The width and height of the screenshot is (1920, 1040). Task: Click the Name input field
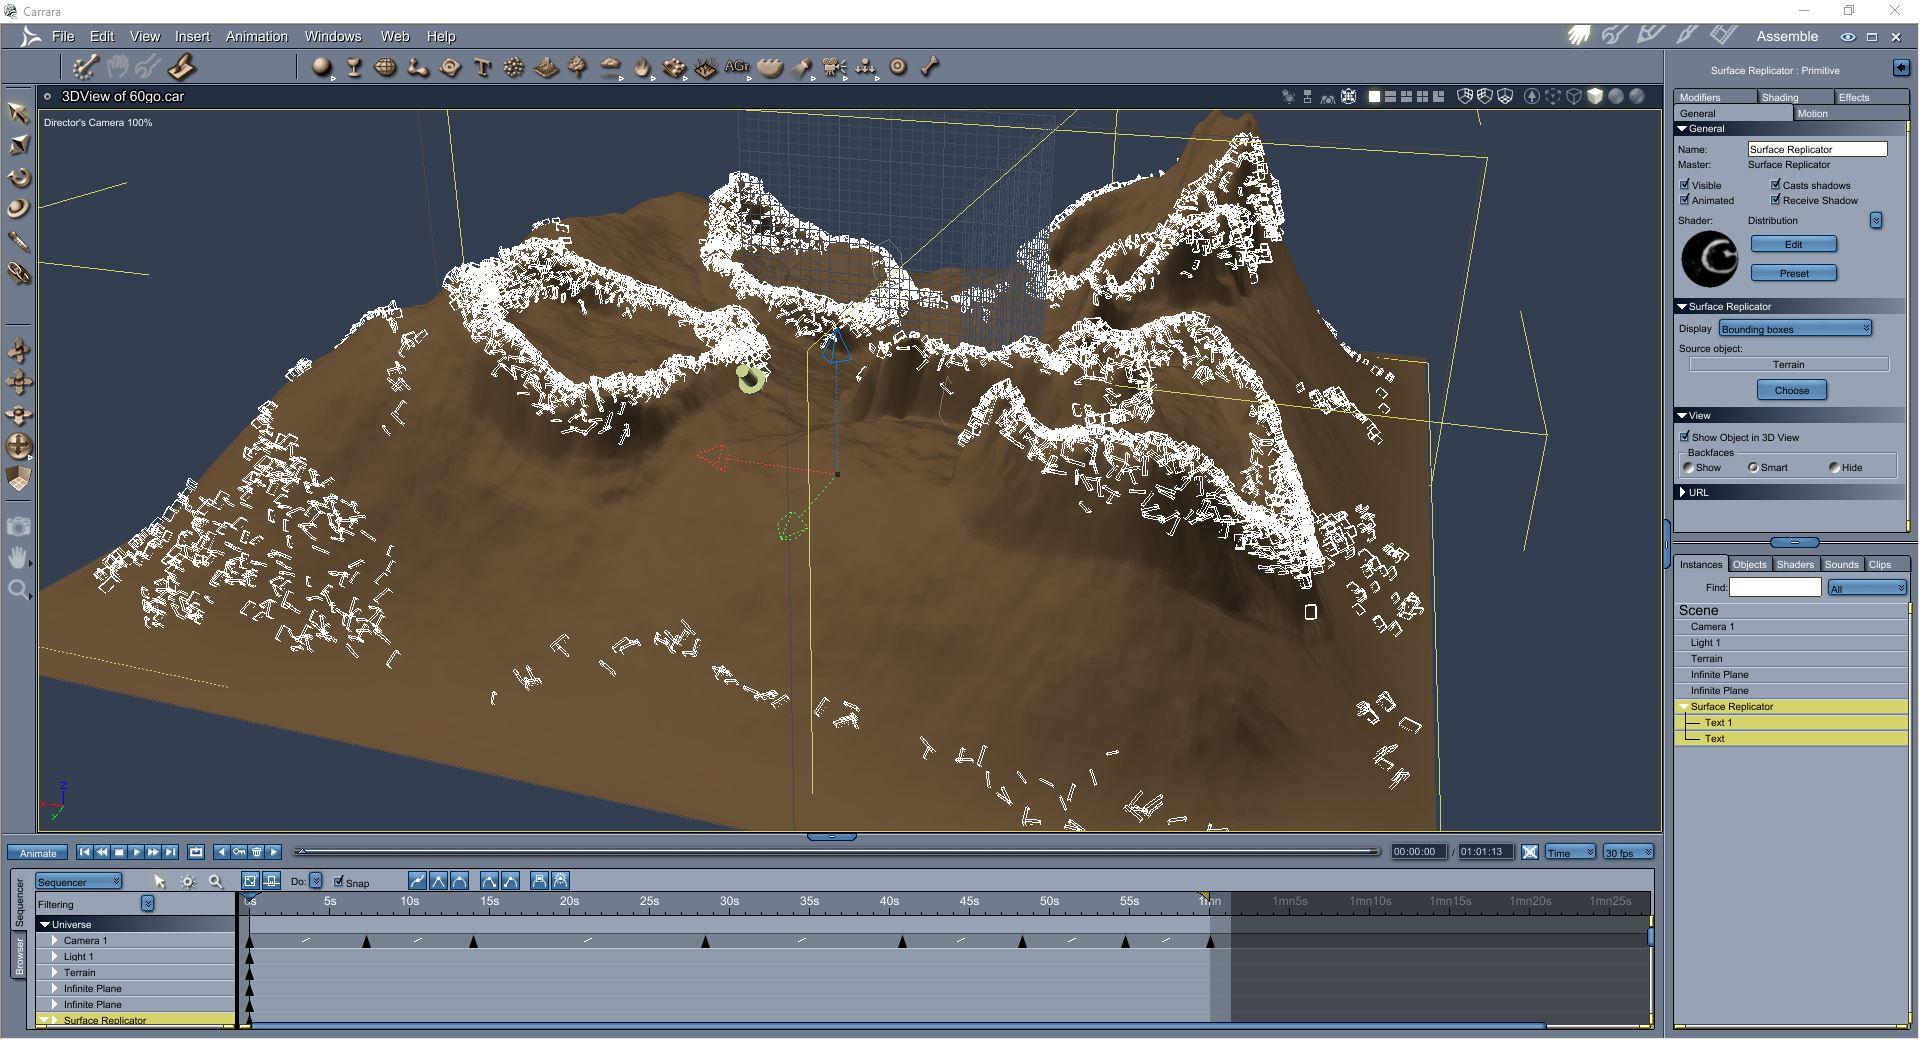[x=1817, y=149]
